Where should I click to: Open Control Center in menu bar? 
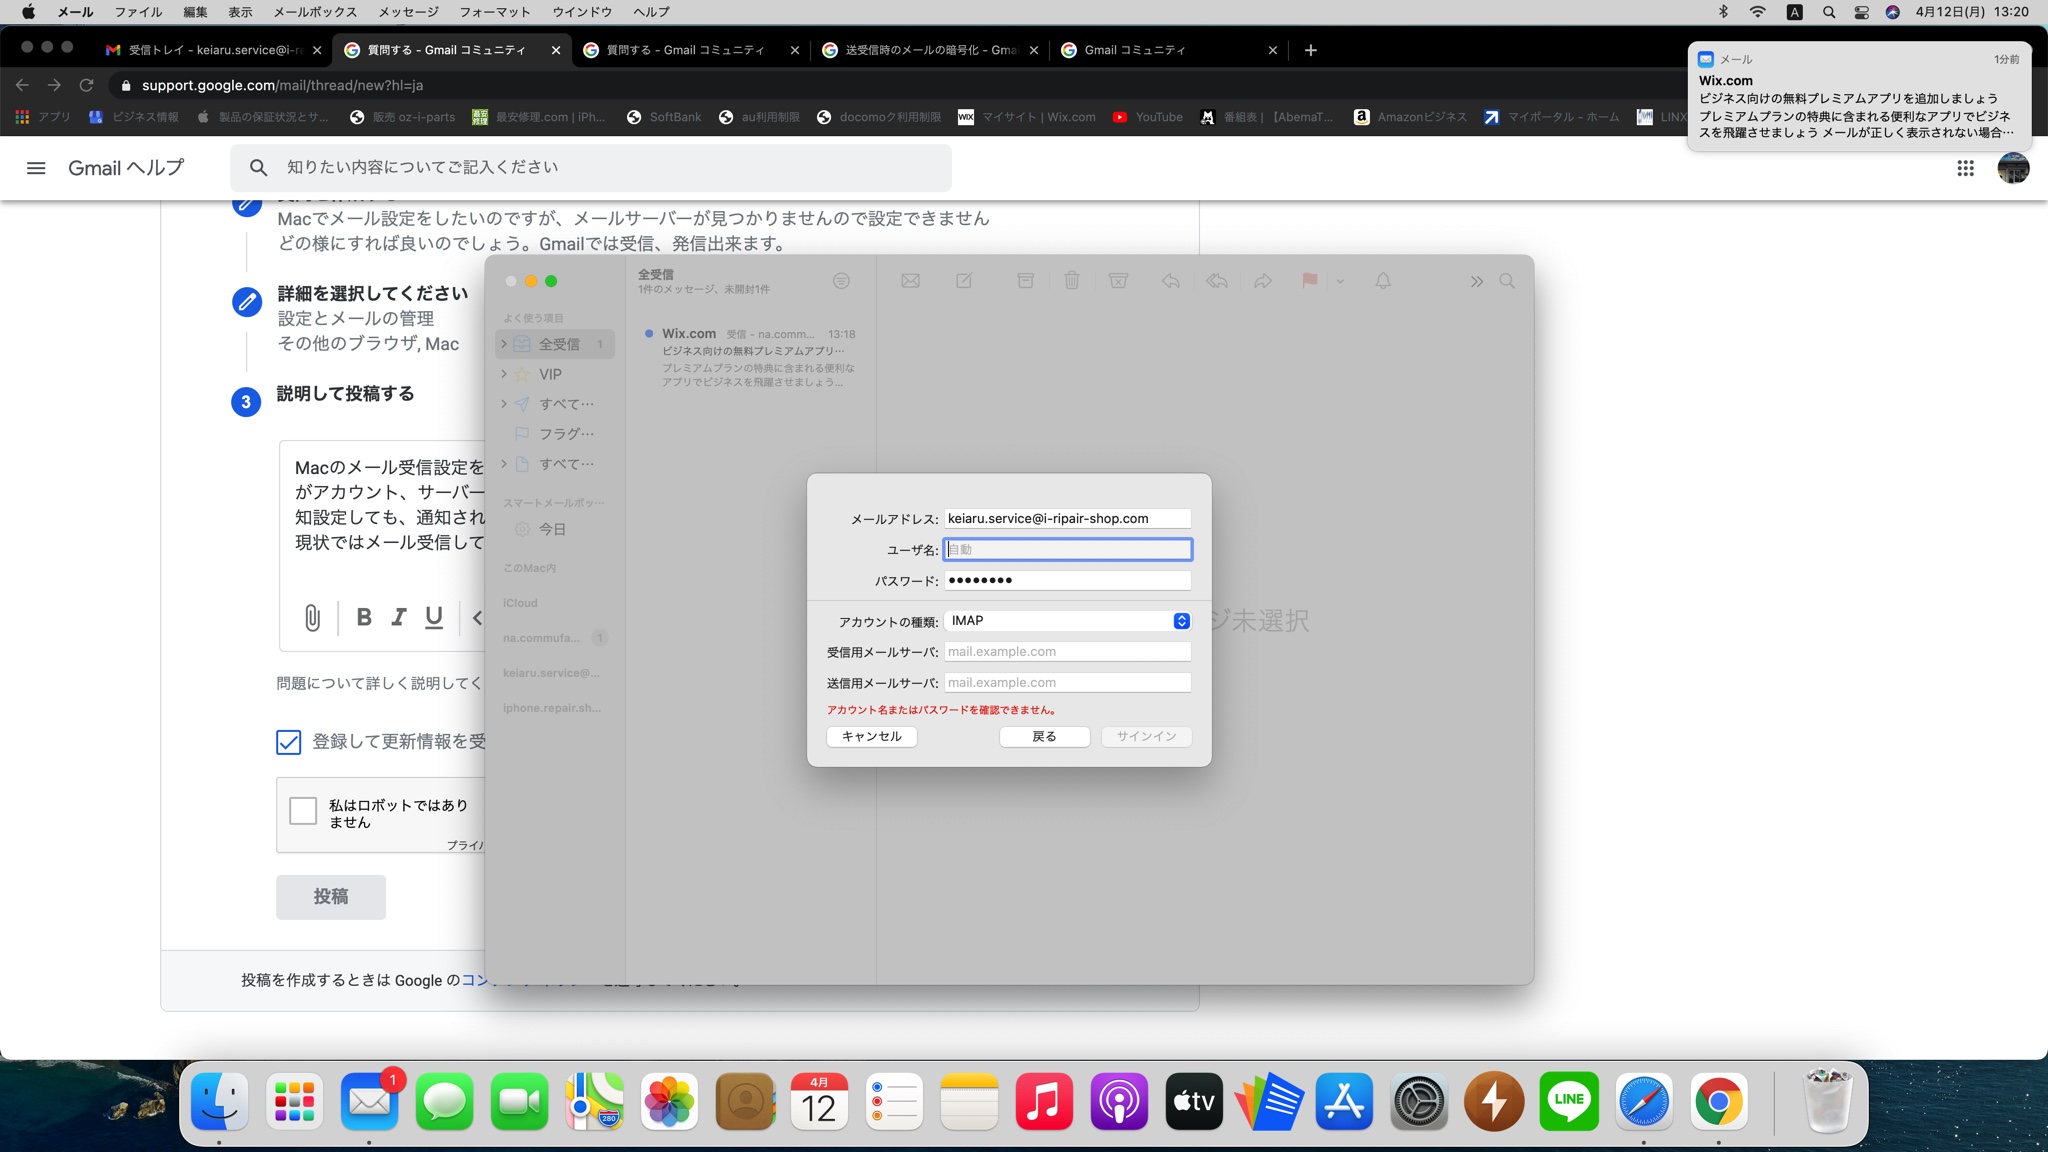(1861, 12)
